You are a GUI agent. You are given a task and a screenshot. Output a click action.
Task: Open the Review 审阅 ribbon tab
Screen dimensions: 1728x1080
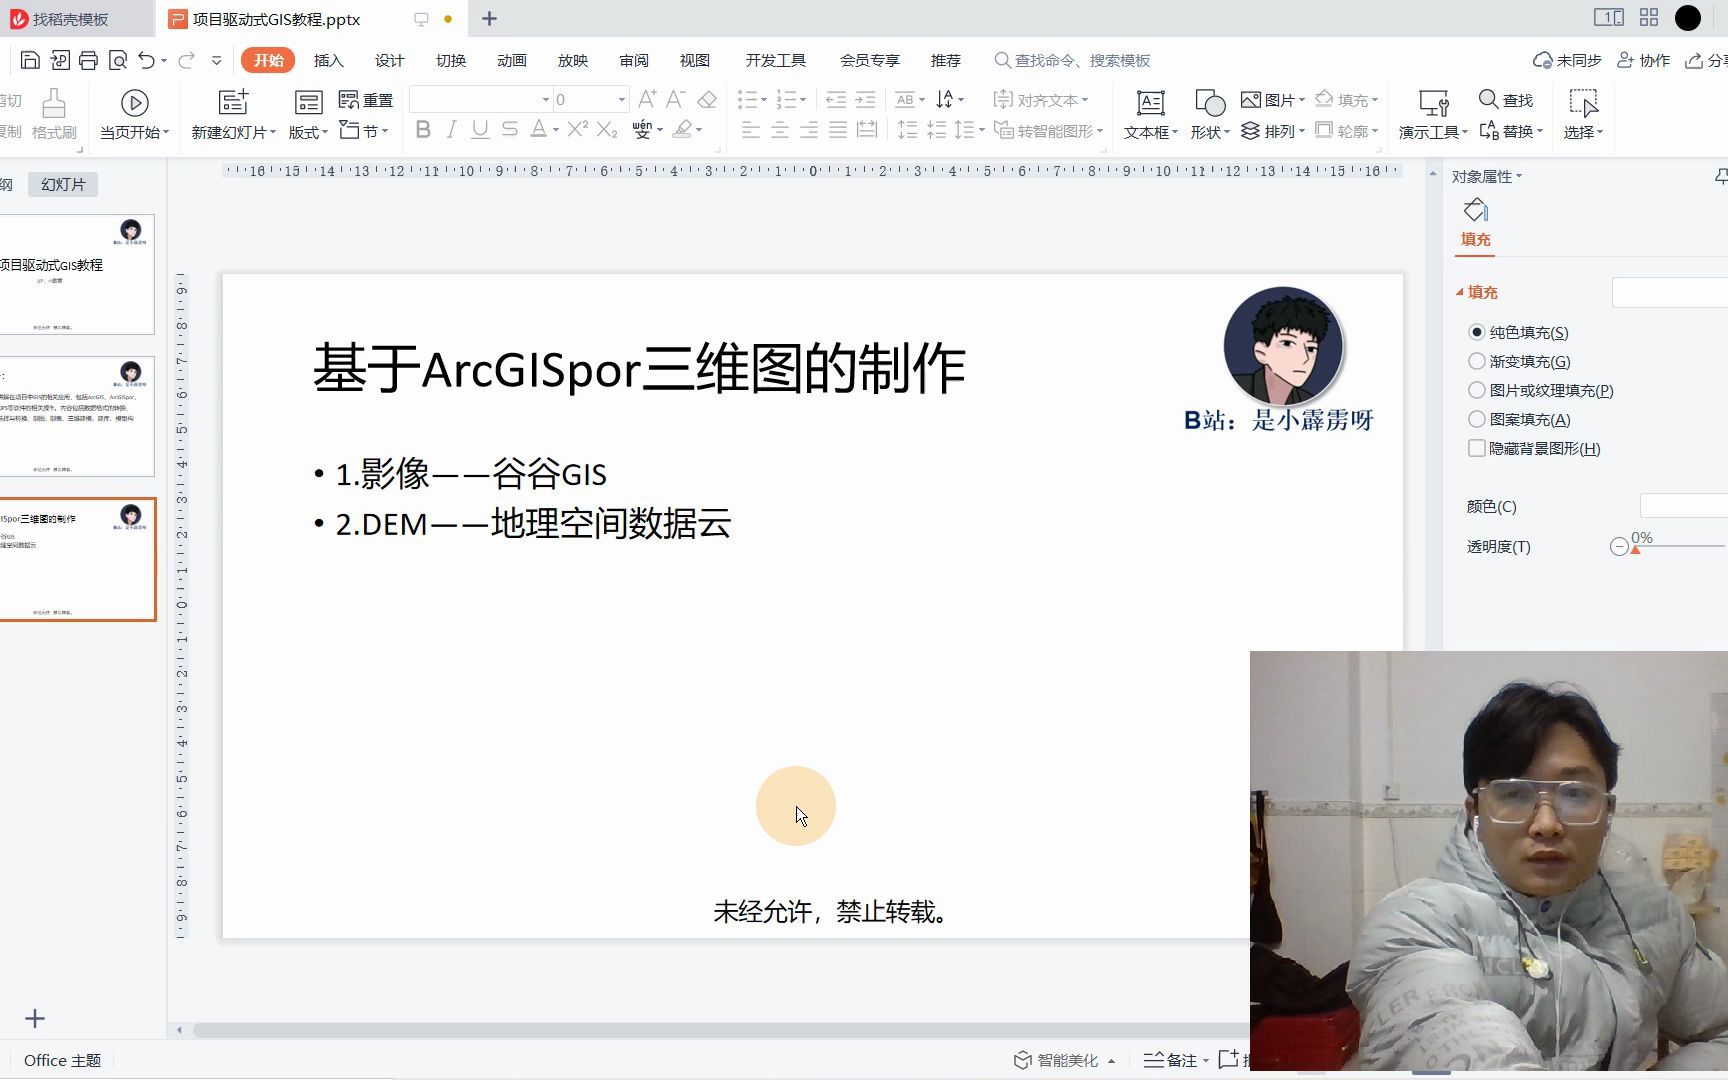tap(634, 60)
